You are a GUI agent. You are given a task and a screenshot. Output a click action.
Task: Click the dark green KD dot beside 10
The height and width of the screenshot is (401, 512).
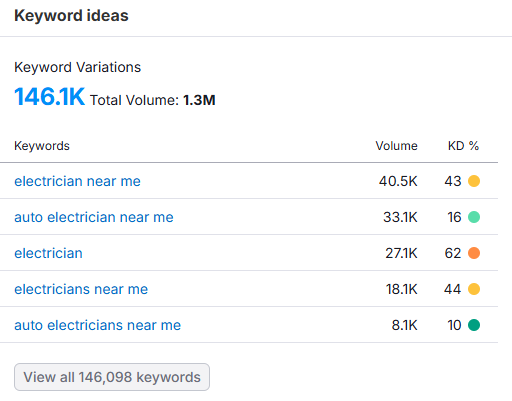tap(474, 325)
